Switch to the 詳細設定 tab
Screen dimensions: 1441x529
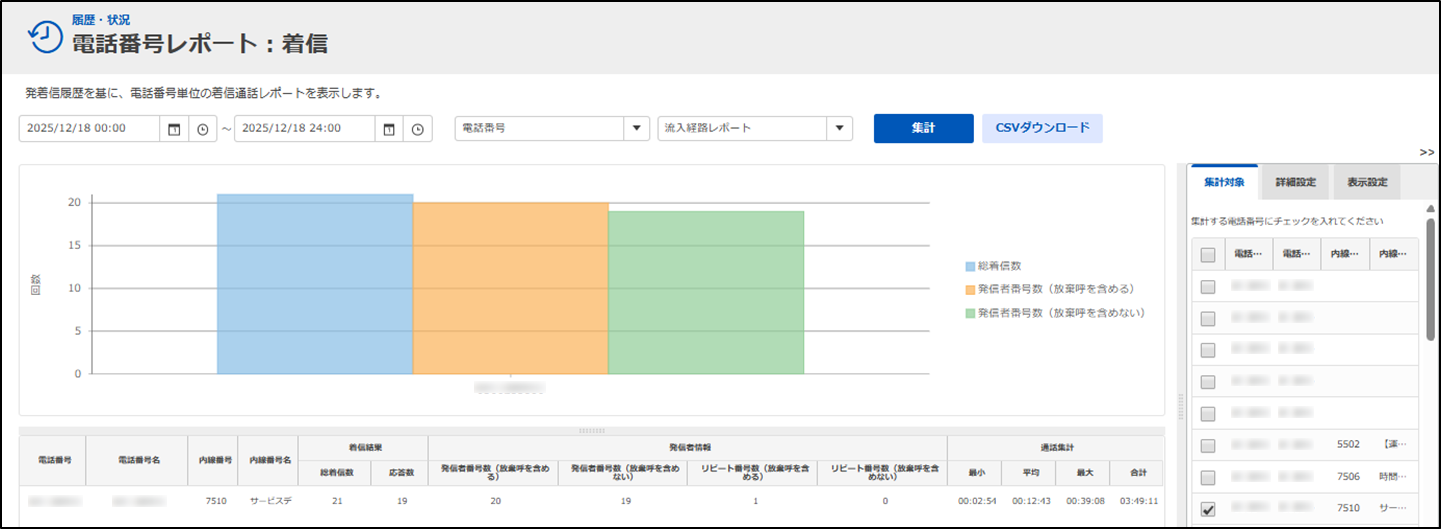pyautogui.click(x=1295, y=183)
